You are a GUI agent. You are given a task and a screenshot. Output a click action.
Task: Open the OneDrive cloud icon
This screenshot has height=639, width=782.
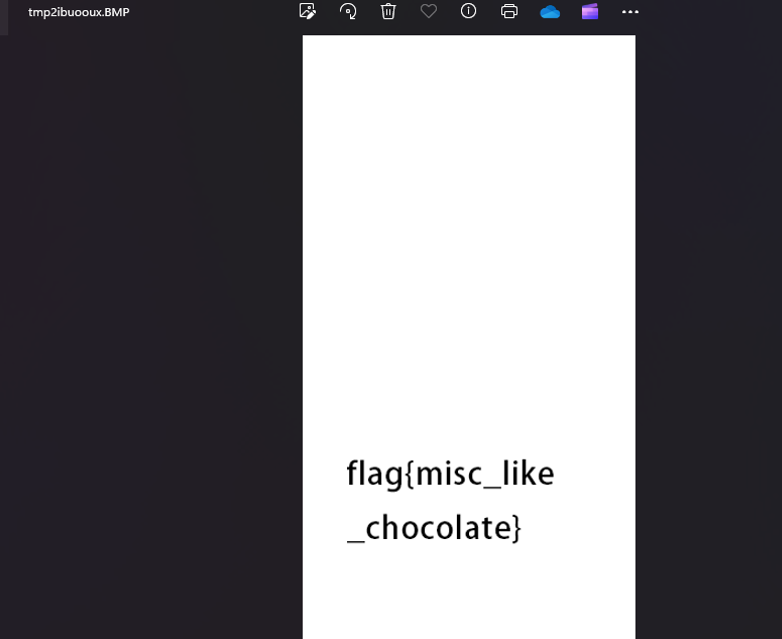point(550,11)
